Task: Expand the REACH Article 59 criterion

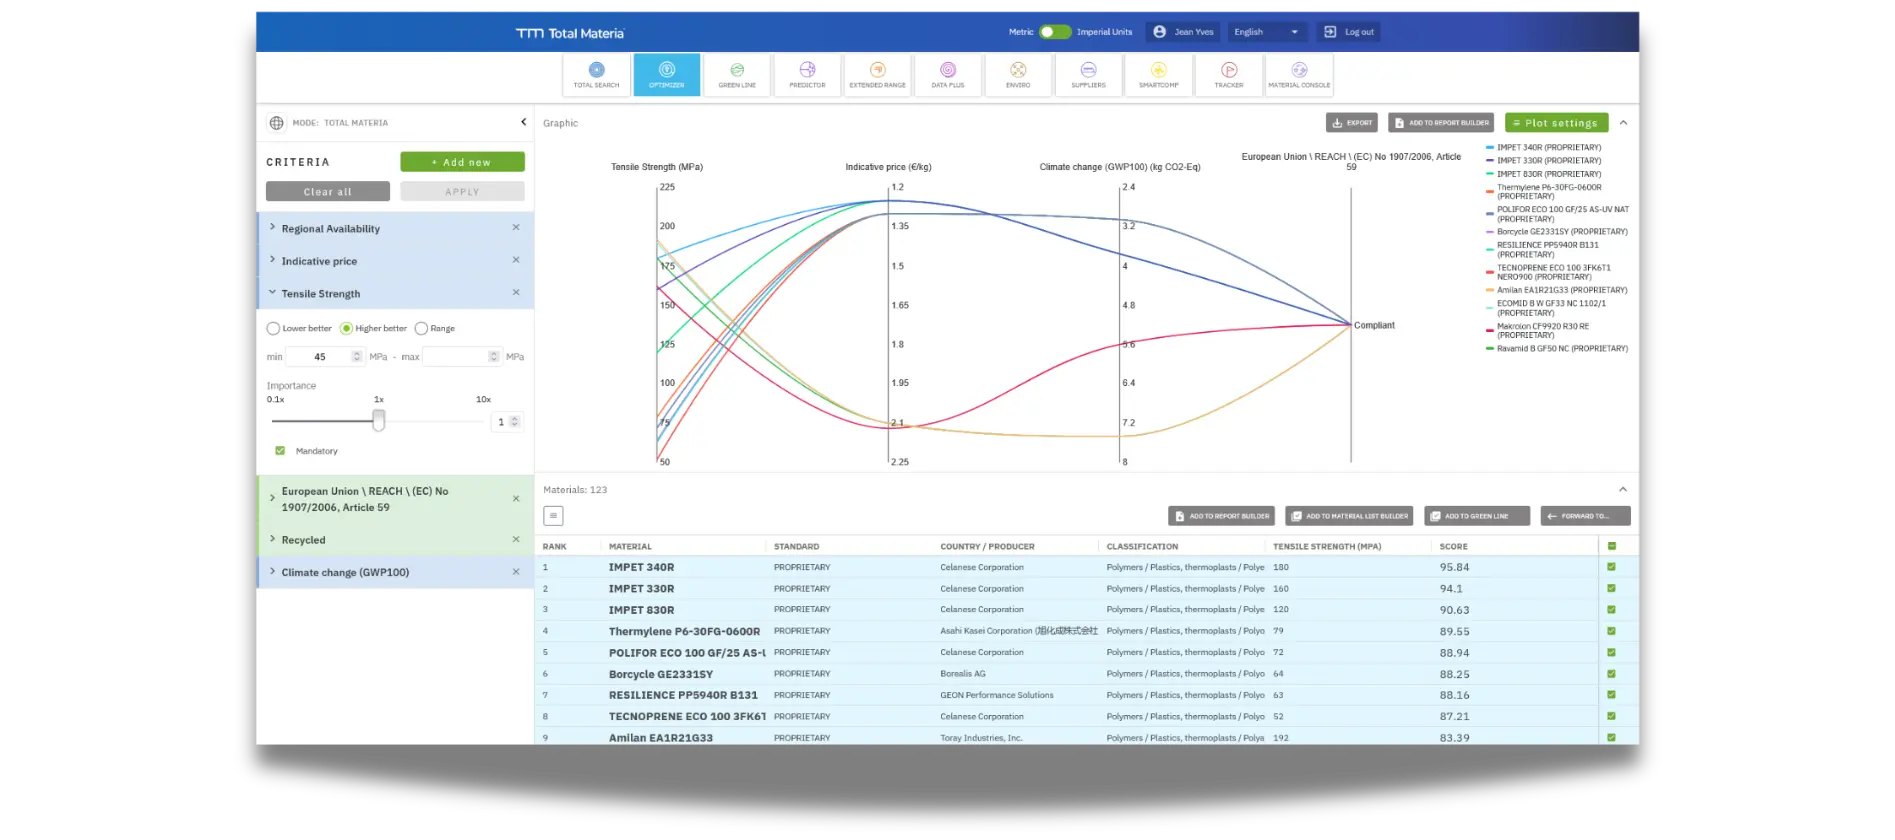Action: pos(272,498)
